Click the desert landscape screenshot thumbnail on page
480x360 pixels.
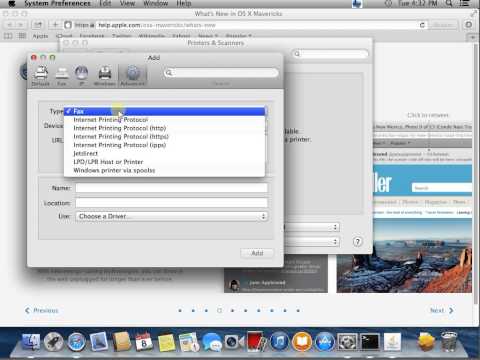(404, 256)
